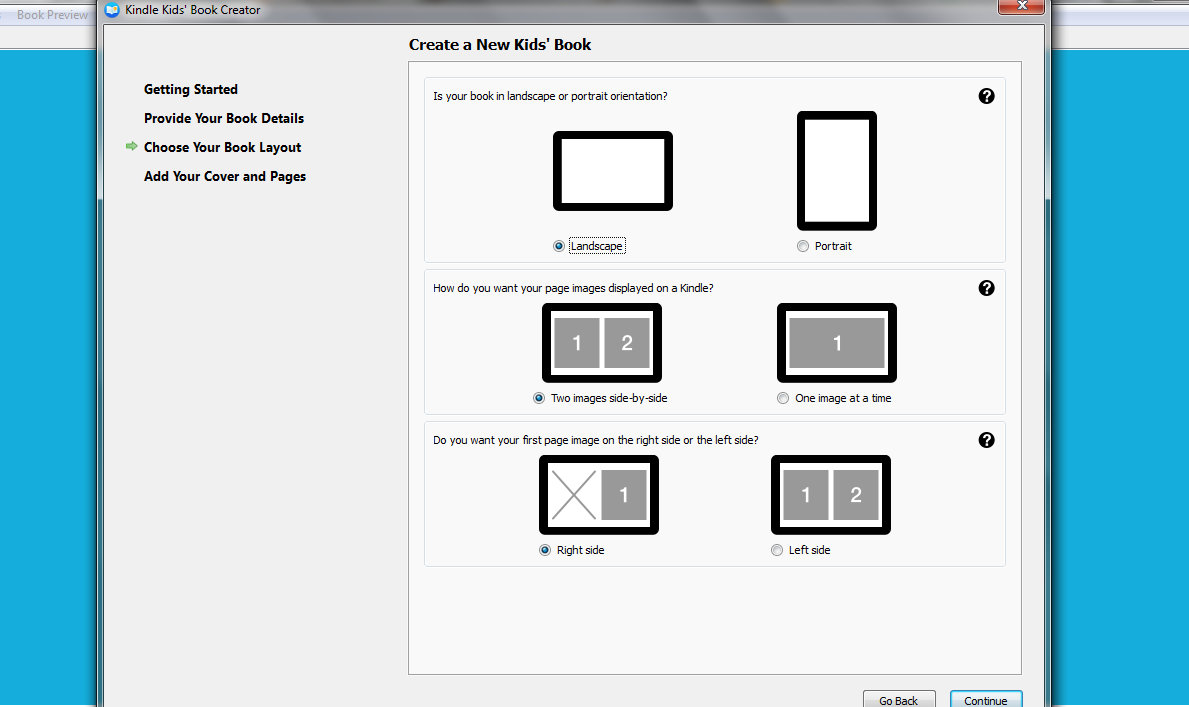Select the Landscape radio button

(559, 246)
